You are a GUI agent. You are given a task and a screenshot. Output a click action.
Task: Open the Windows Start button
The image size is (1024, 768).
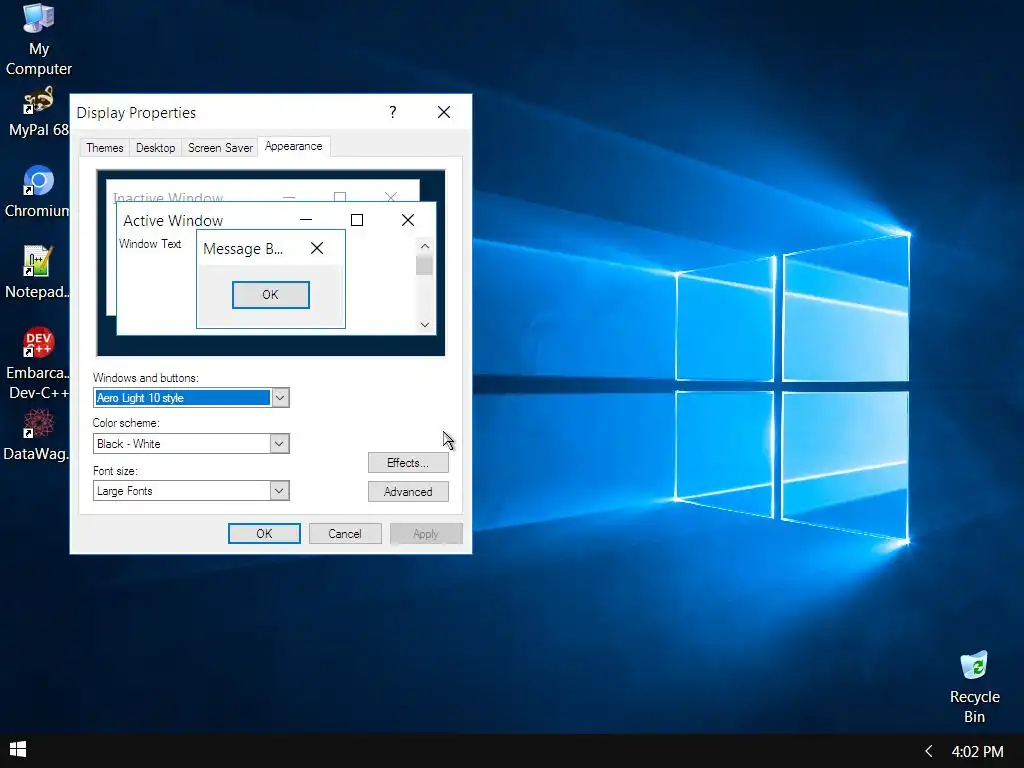coord(18,750)
